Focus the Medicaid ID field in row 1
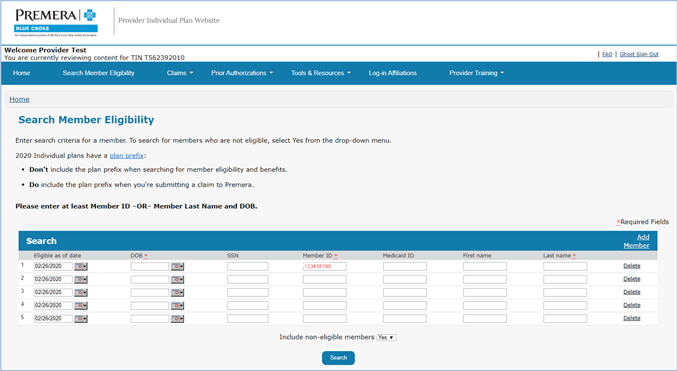 point(405,266)
